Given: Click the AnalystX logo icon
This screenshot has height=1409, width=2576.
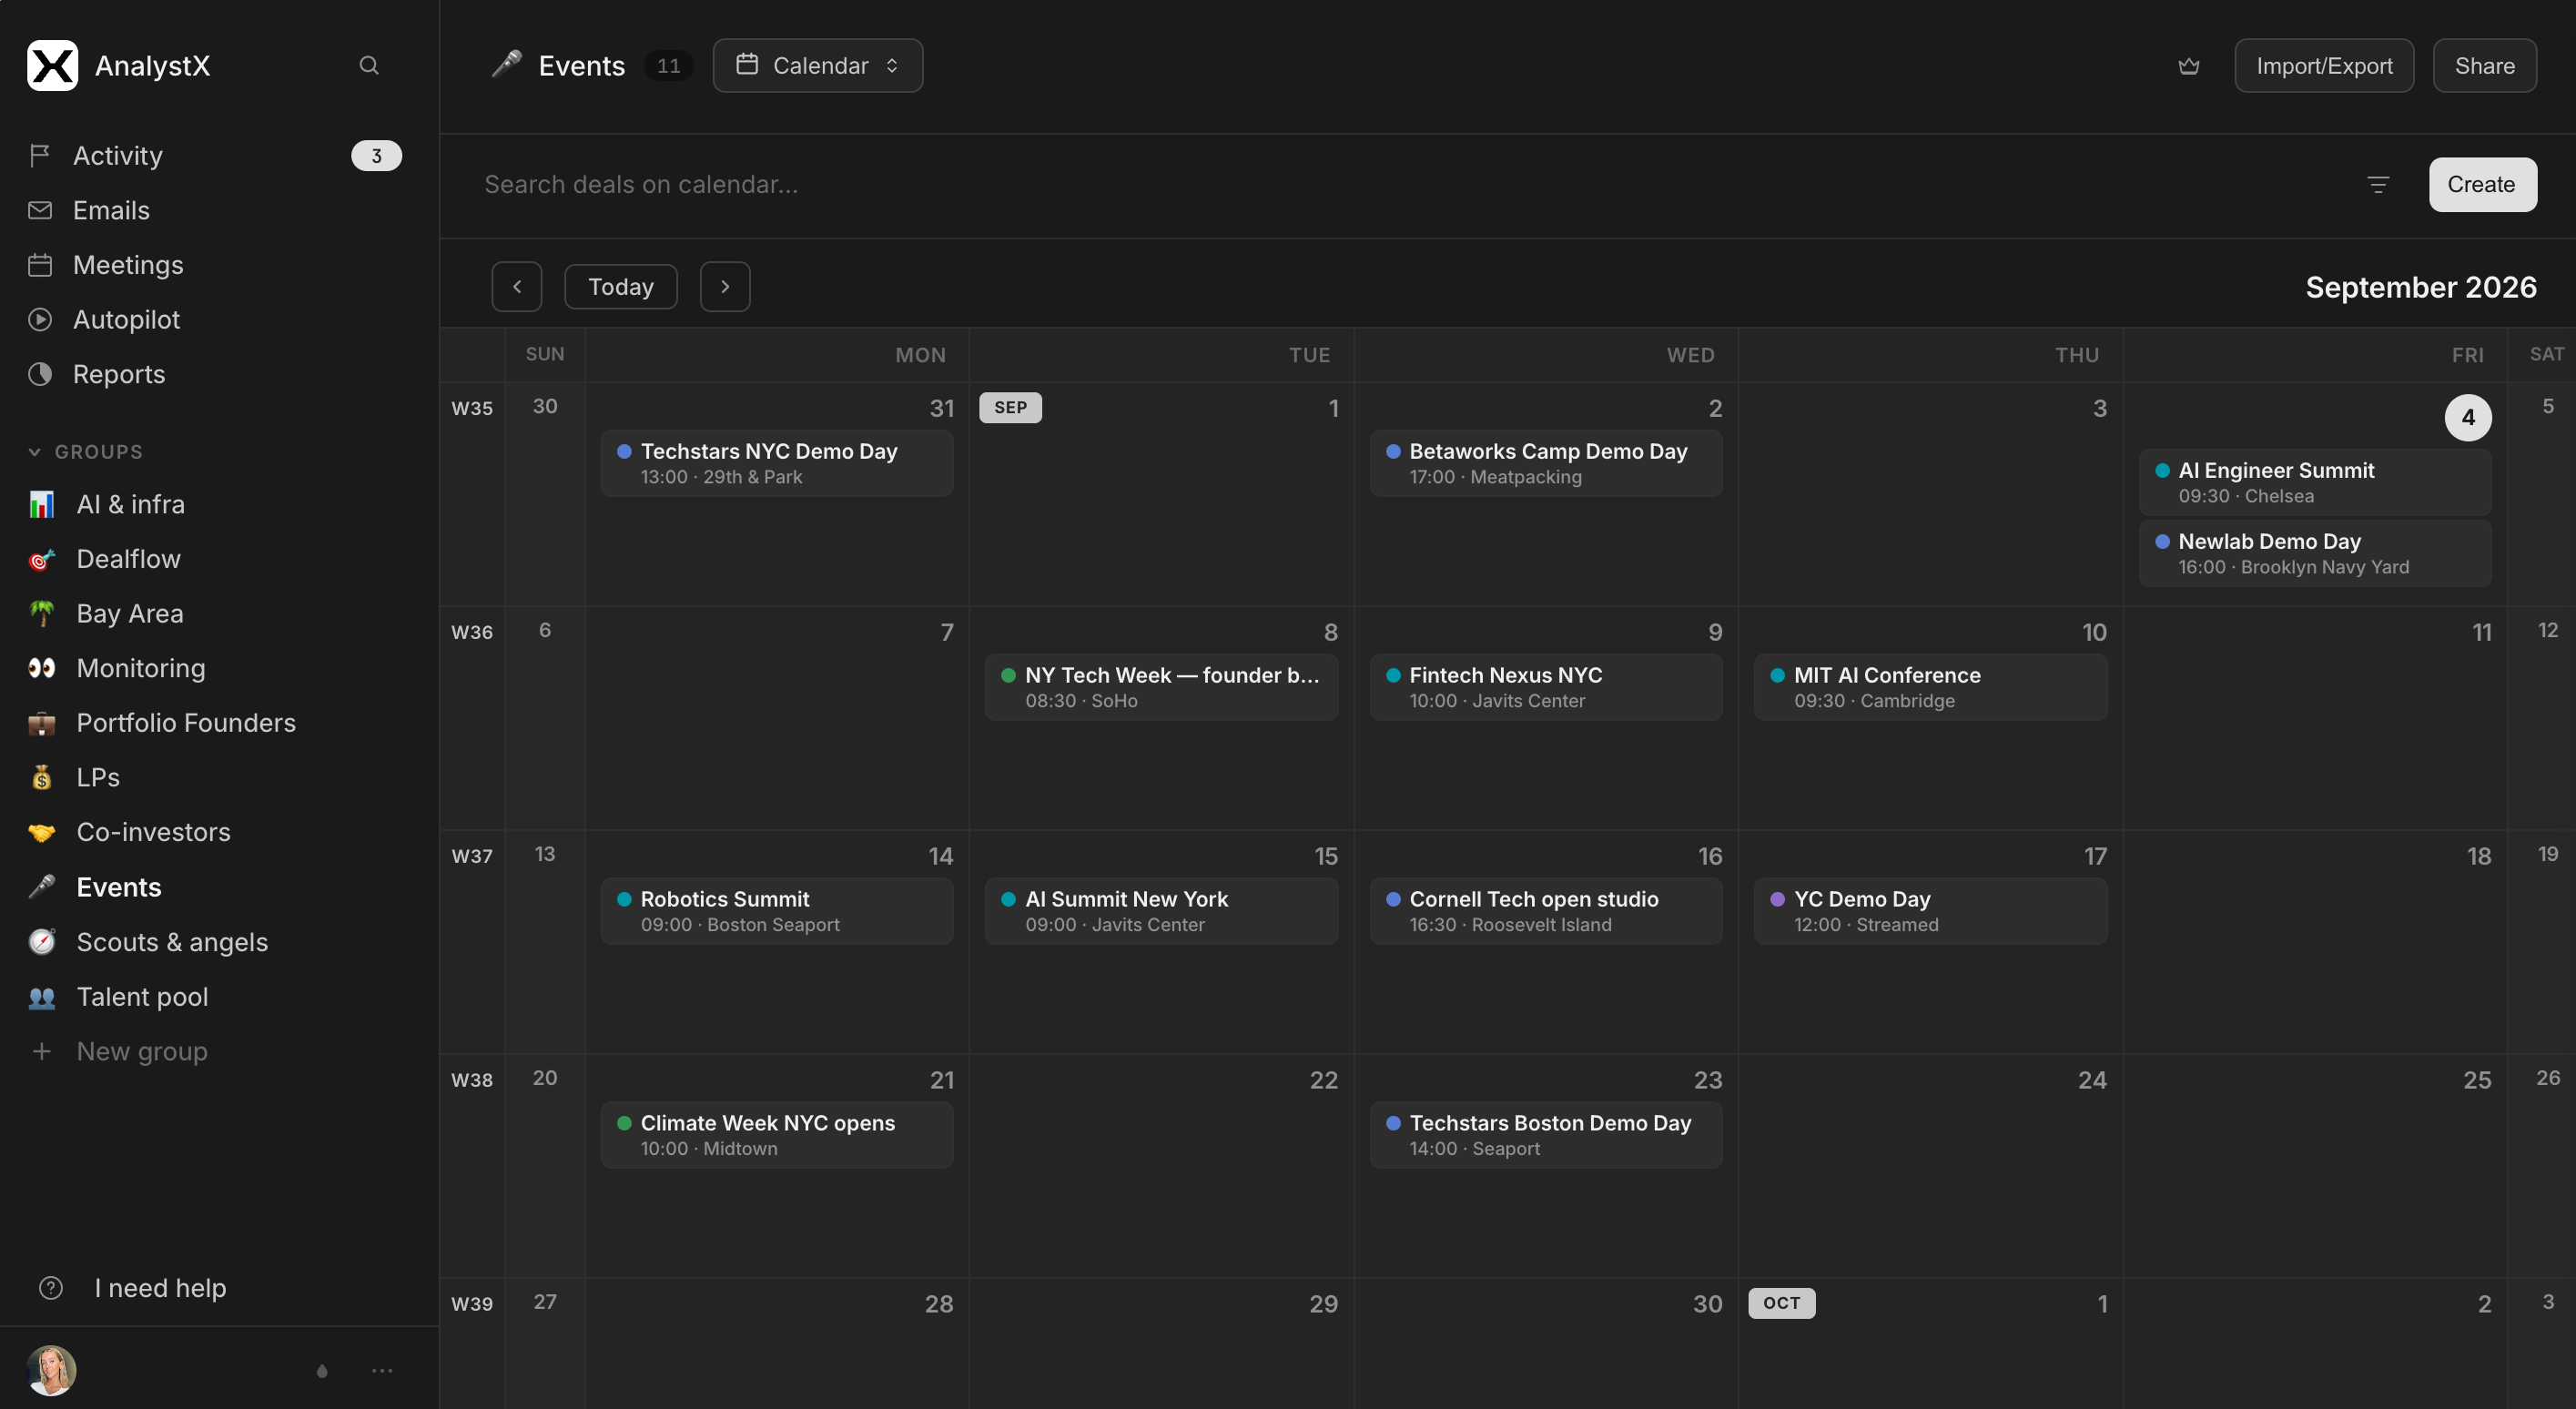Looking at the screenshot, I should pyautogui.click(x=52, y=65).
